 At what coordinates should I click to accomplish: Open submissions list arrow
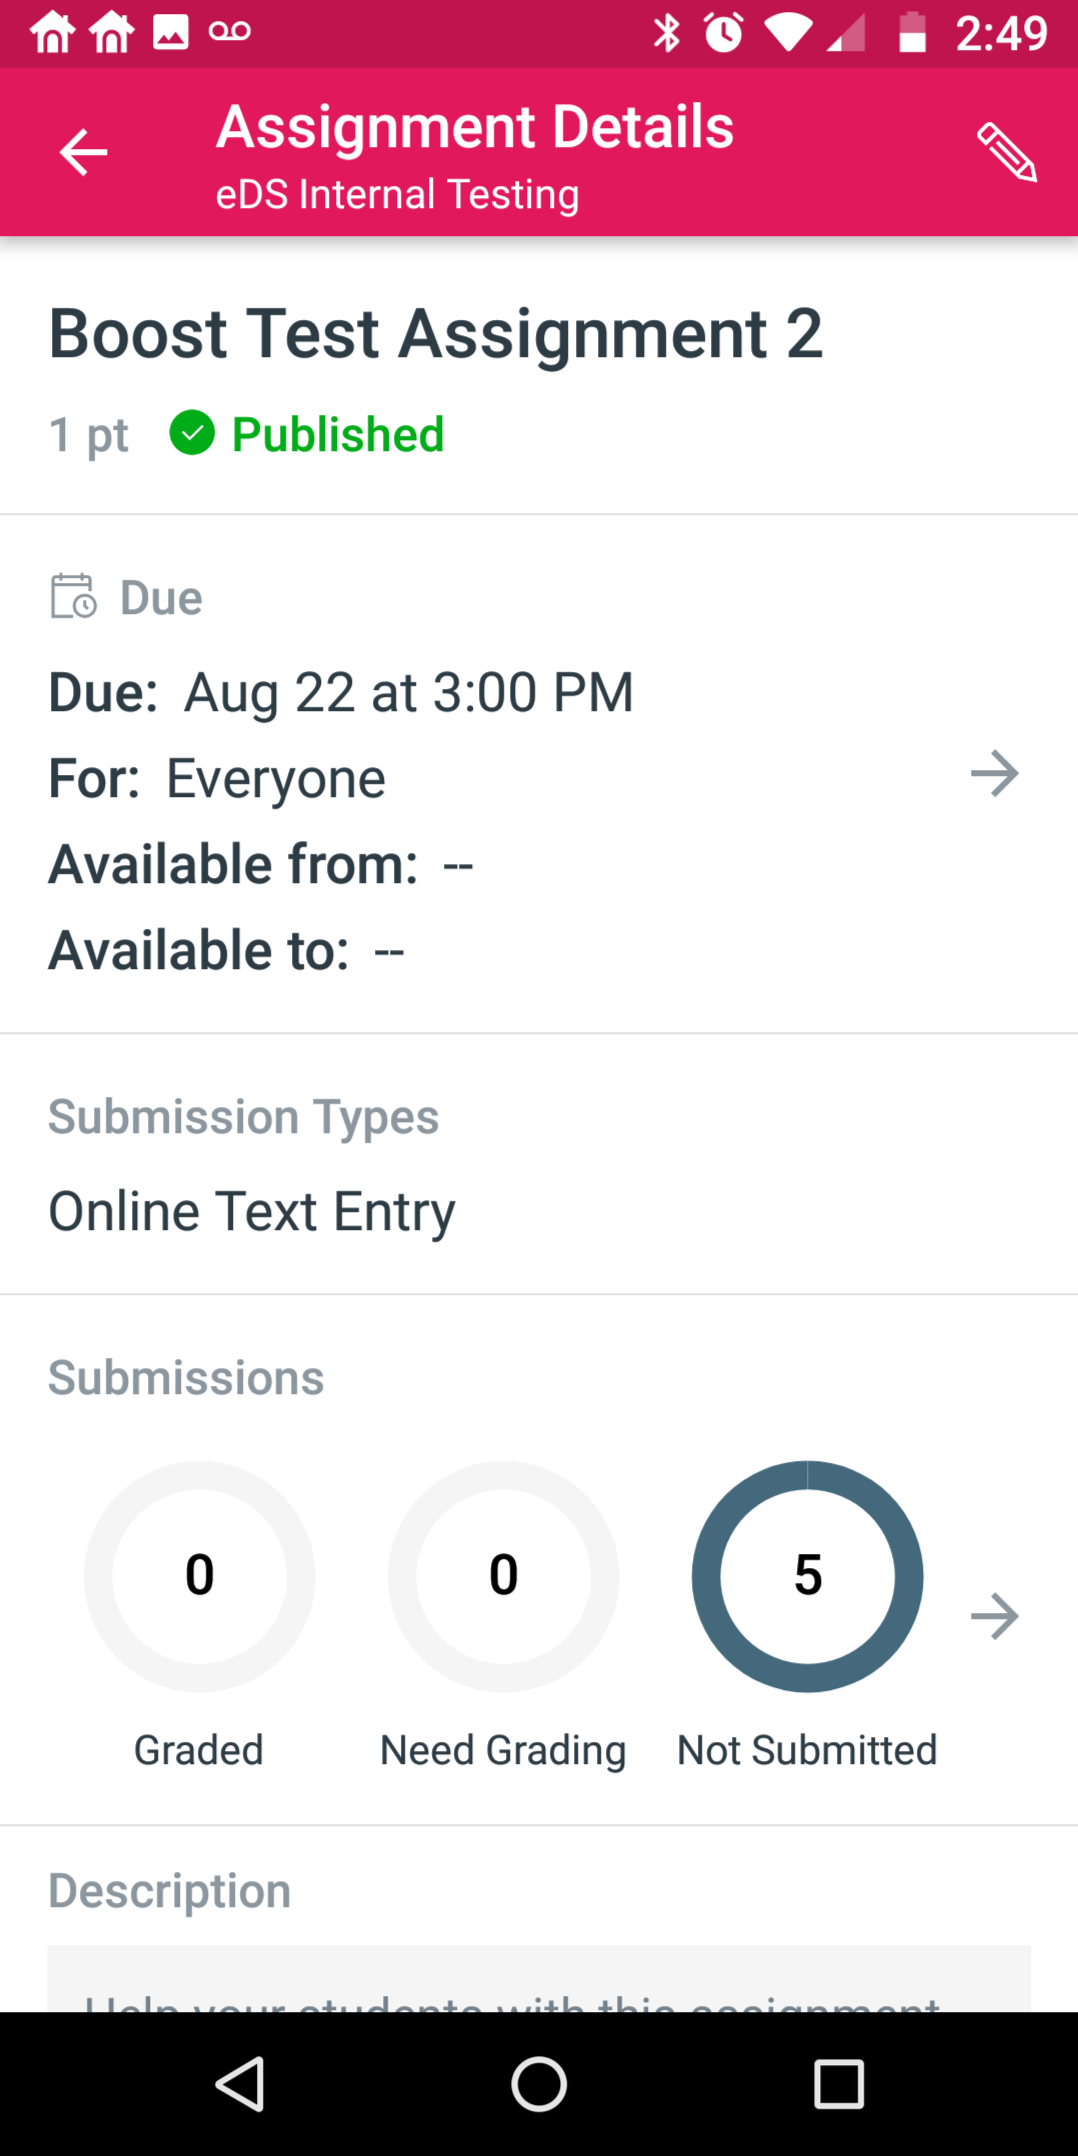click(x=994, y=1616)
